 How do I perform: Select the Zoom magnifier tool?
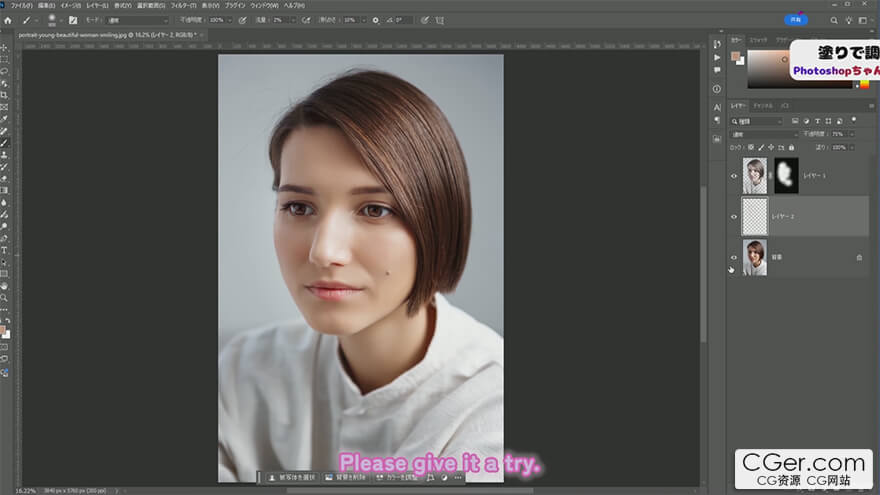(5, 297)
